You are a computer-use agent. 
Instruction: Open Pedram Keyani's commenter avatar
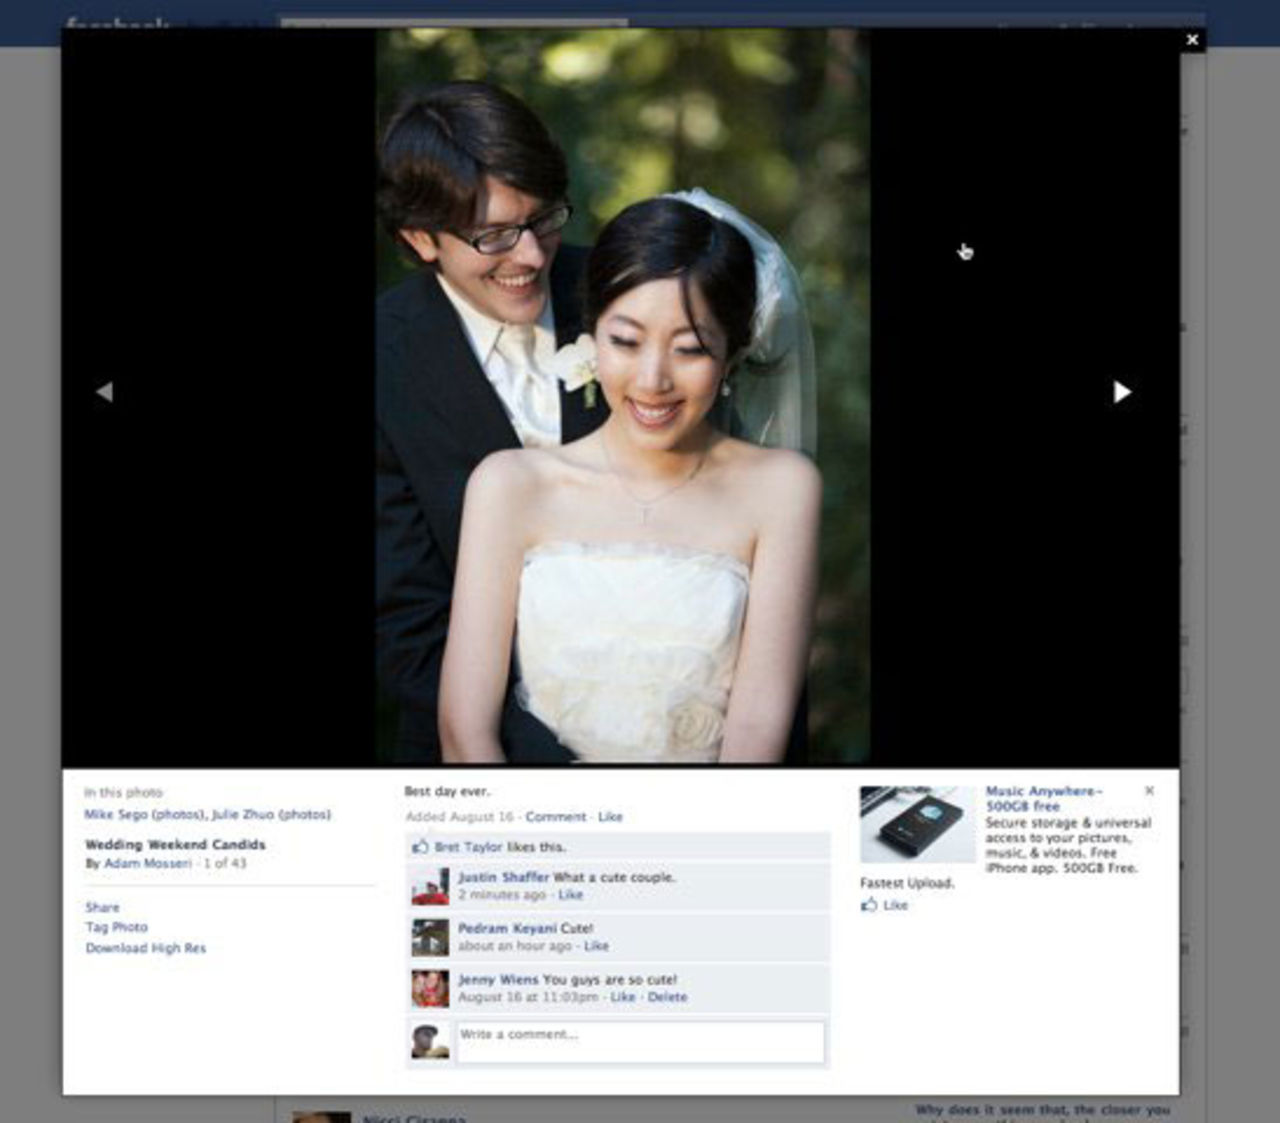tap(430, 938)
